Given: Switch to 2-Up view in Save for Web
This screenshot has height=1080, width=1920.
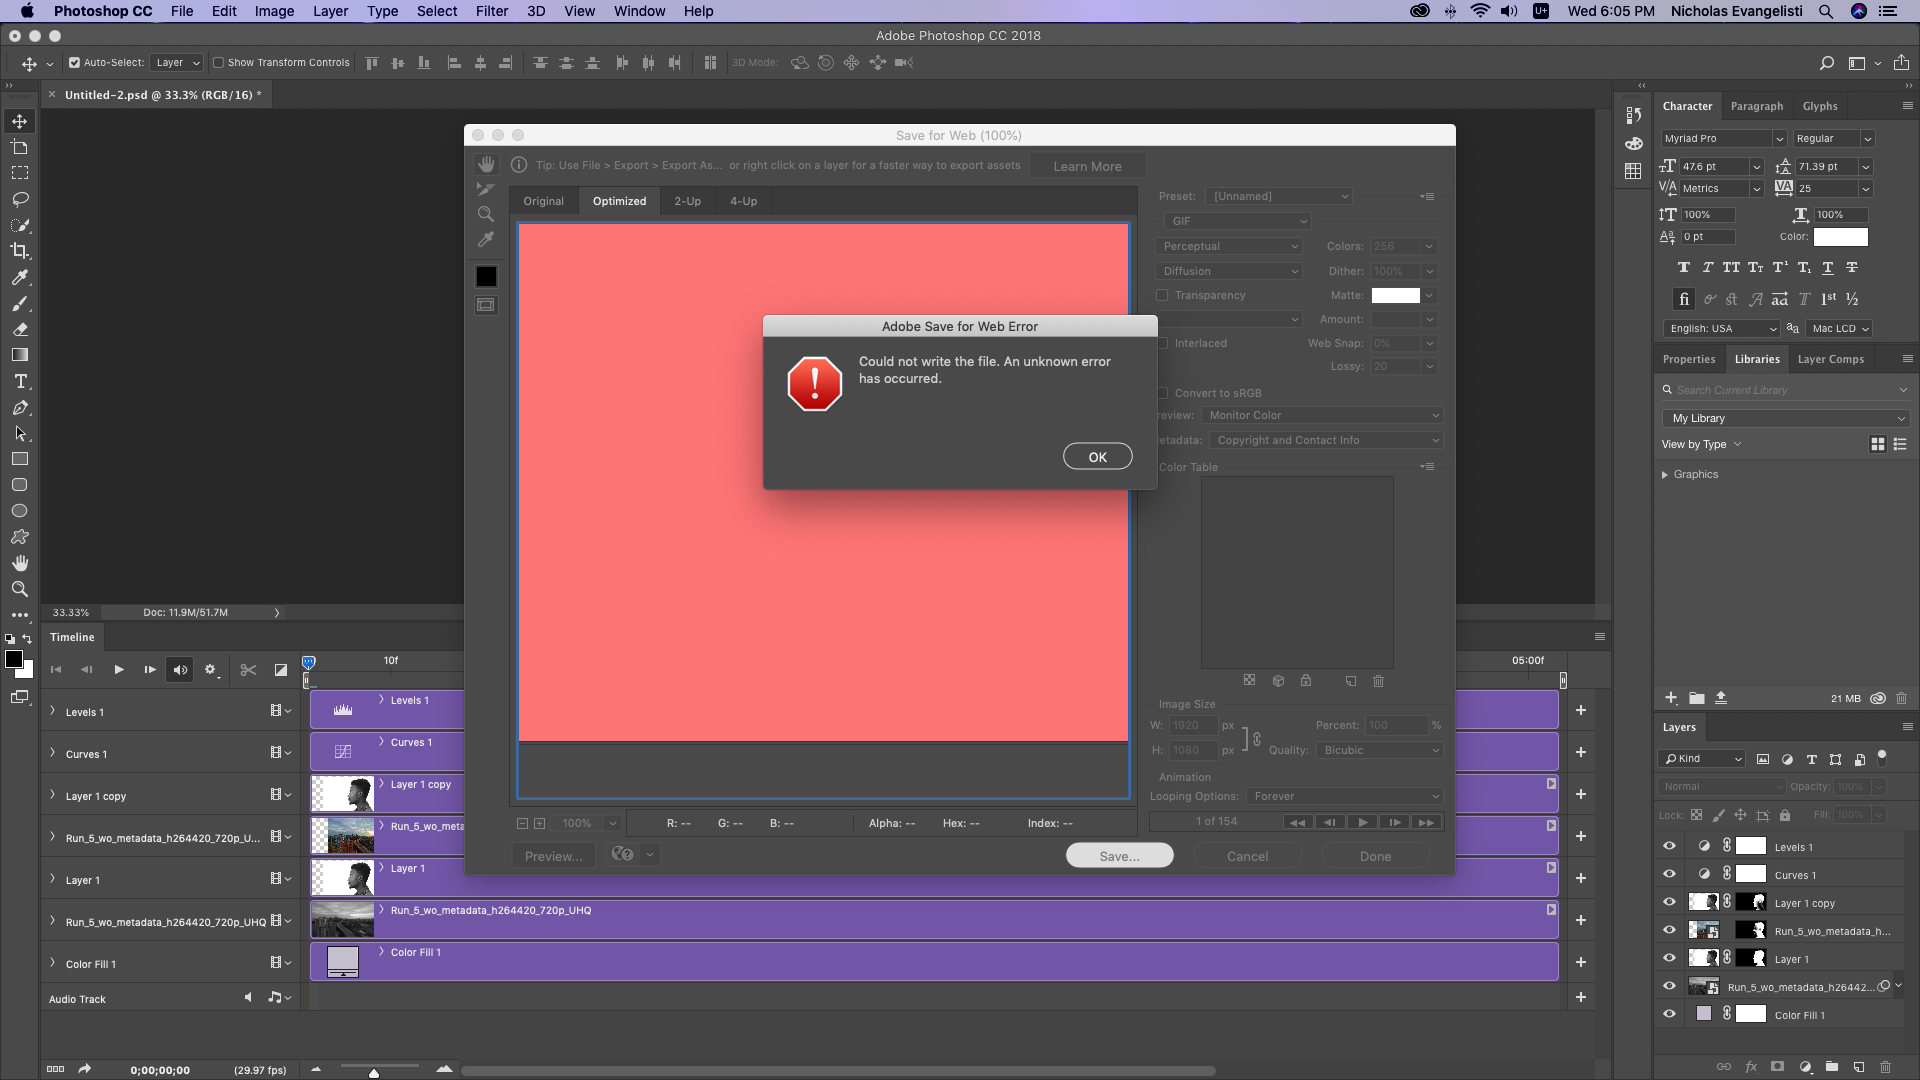Looking at the screenshot, I should (687, 200).
